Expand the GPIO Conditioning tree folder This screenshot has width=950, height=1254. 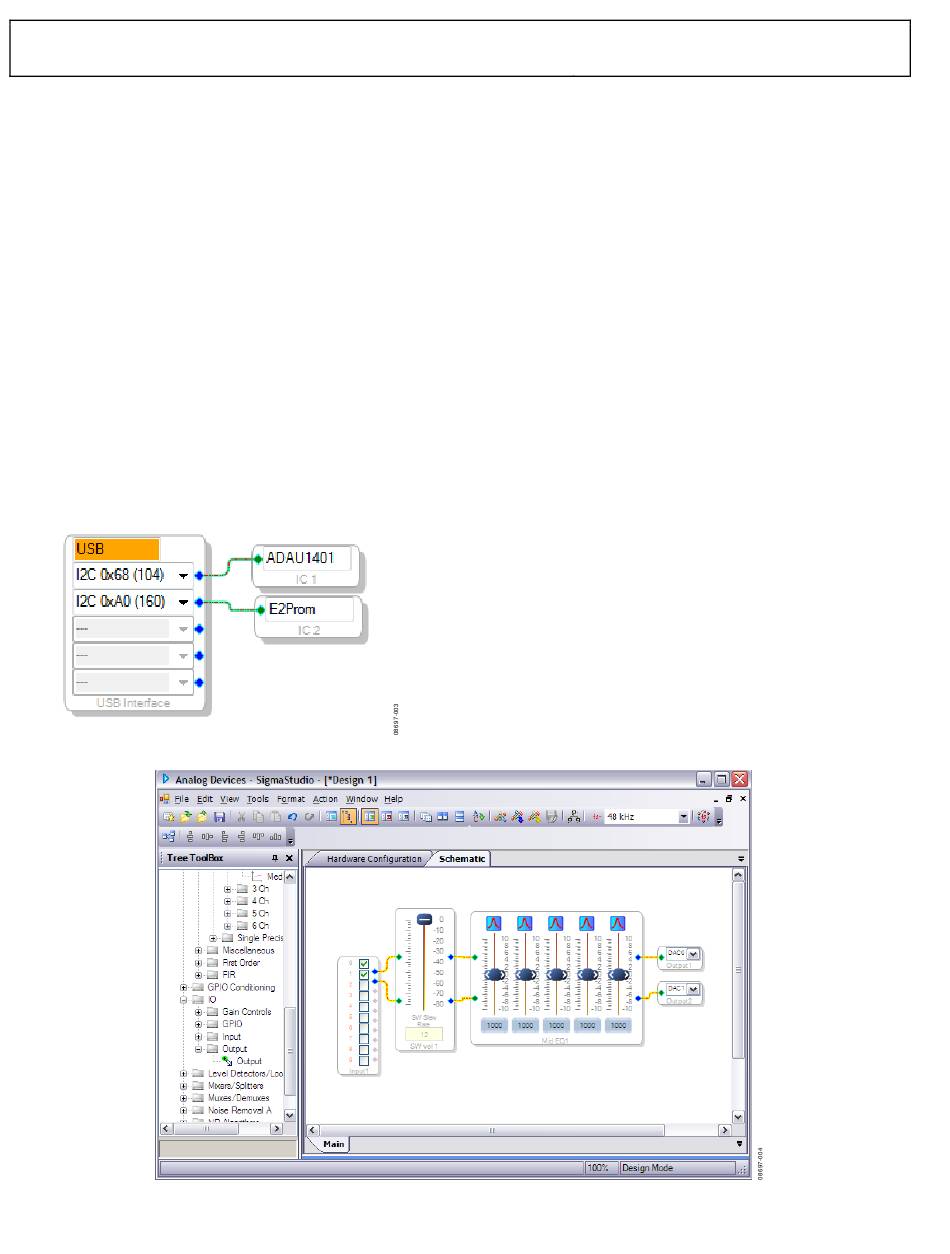(184, 988)
